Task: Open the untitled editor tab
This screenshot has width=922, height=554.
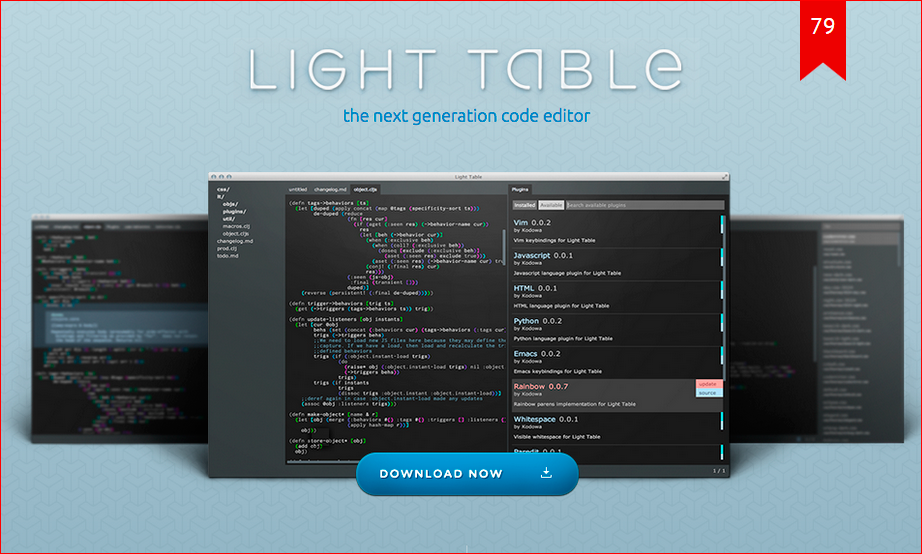Action: (x=298, y=189)
